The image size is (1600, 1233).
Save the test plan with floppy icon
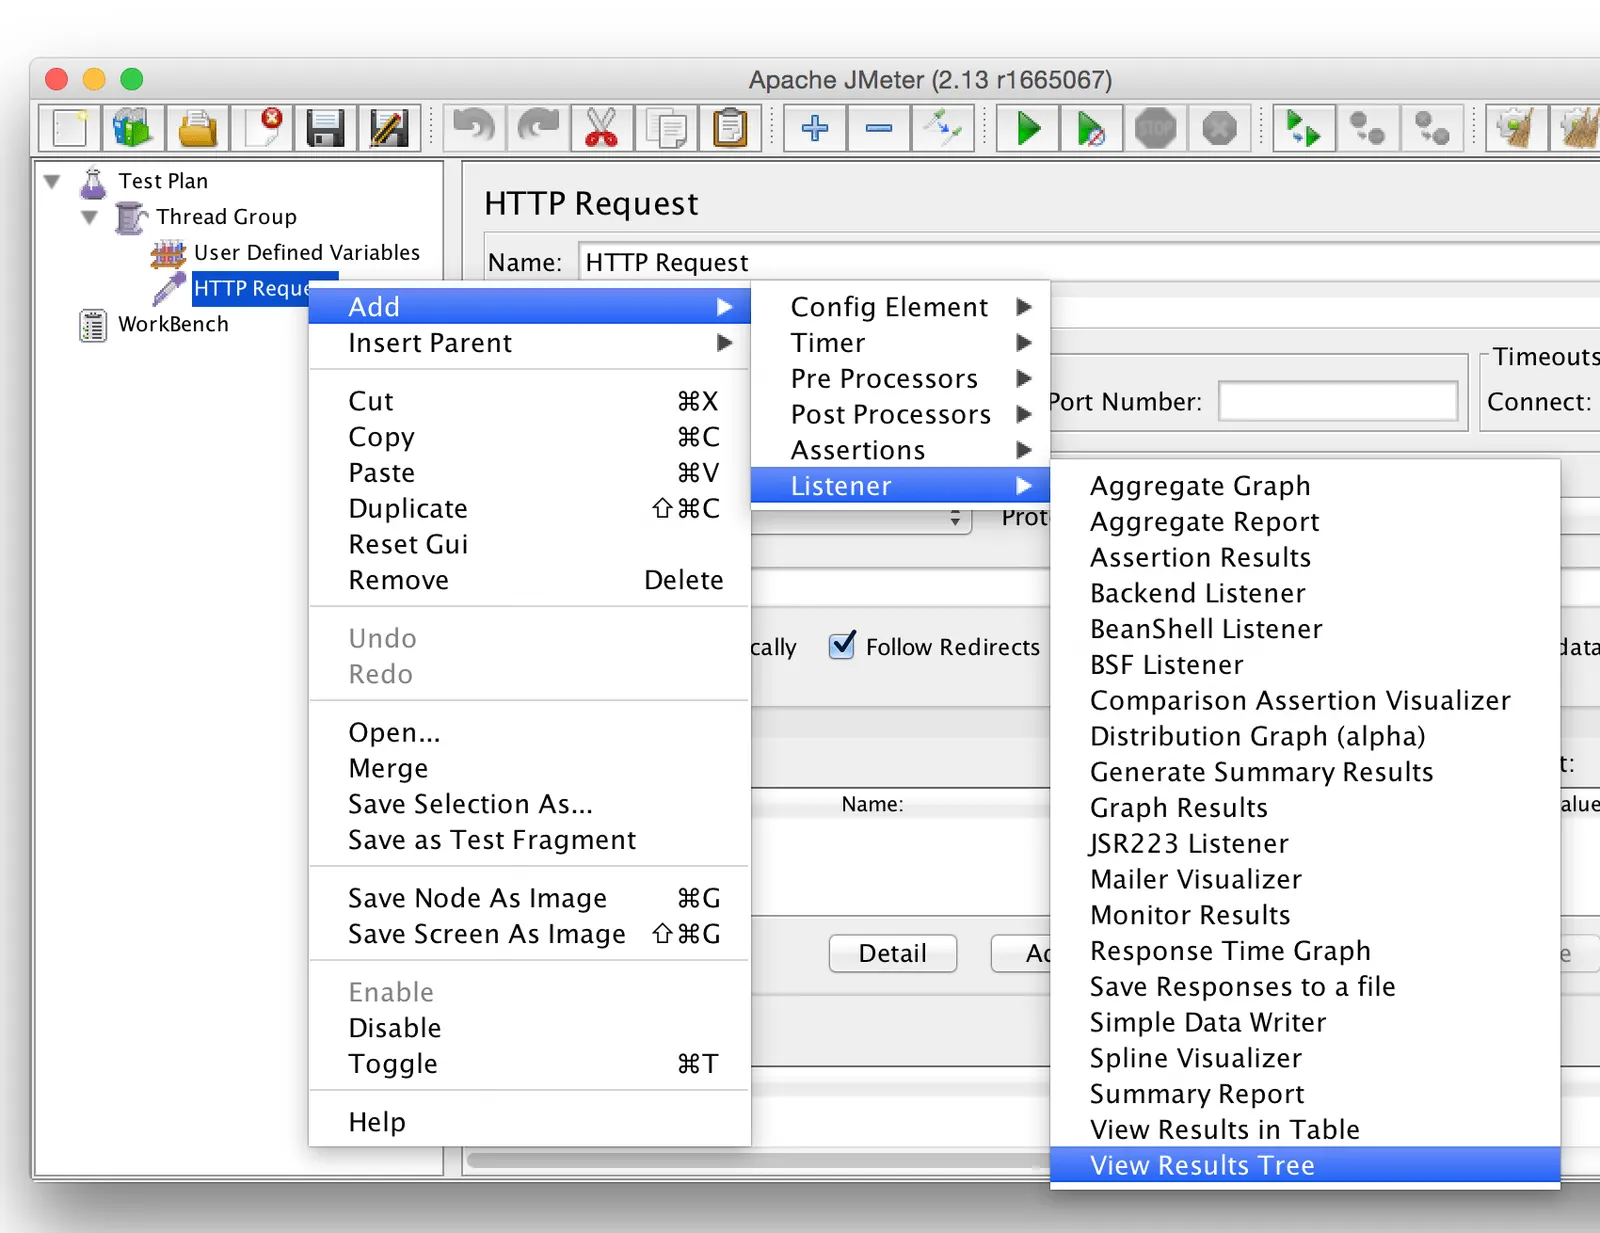point(326,128)
